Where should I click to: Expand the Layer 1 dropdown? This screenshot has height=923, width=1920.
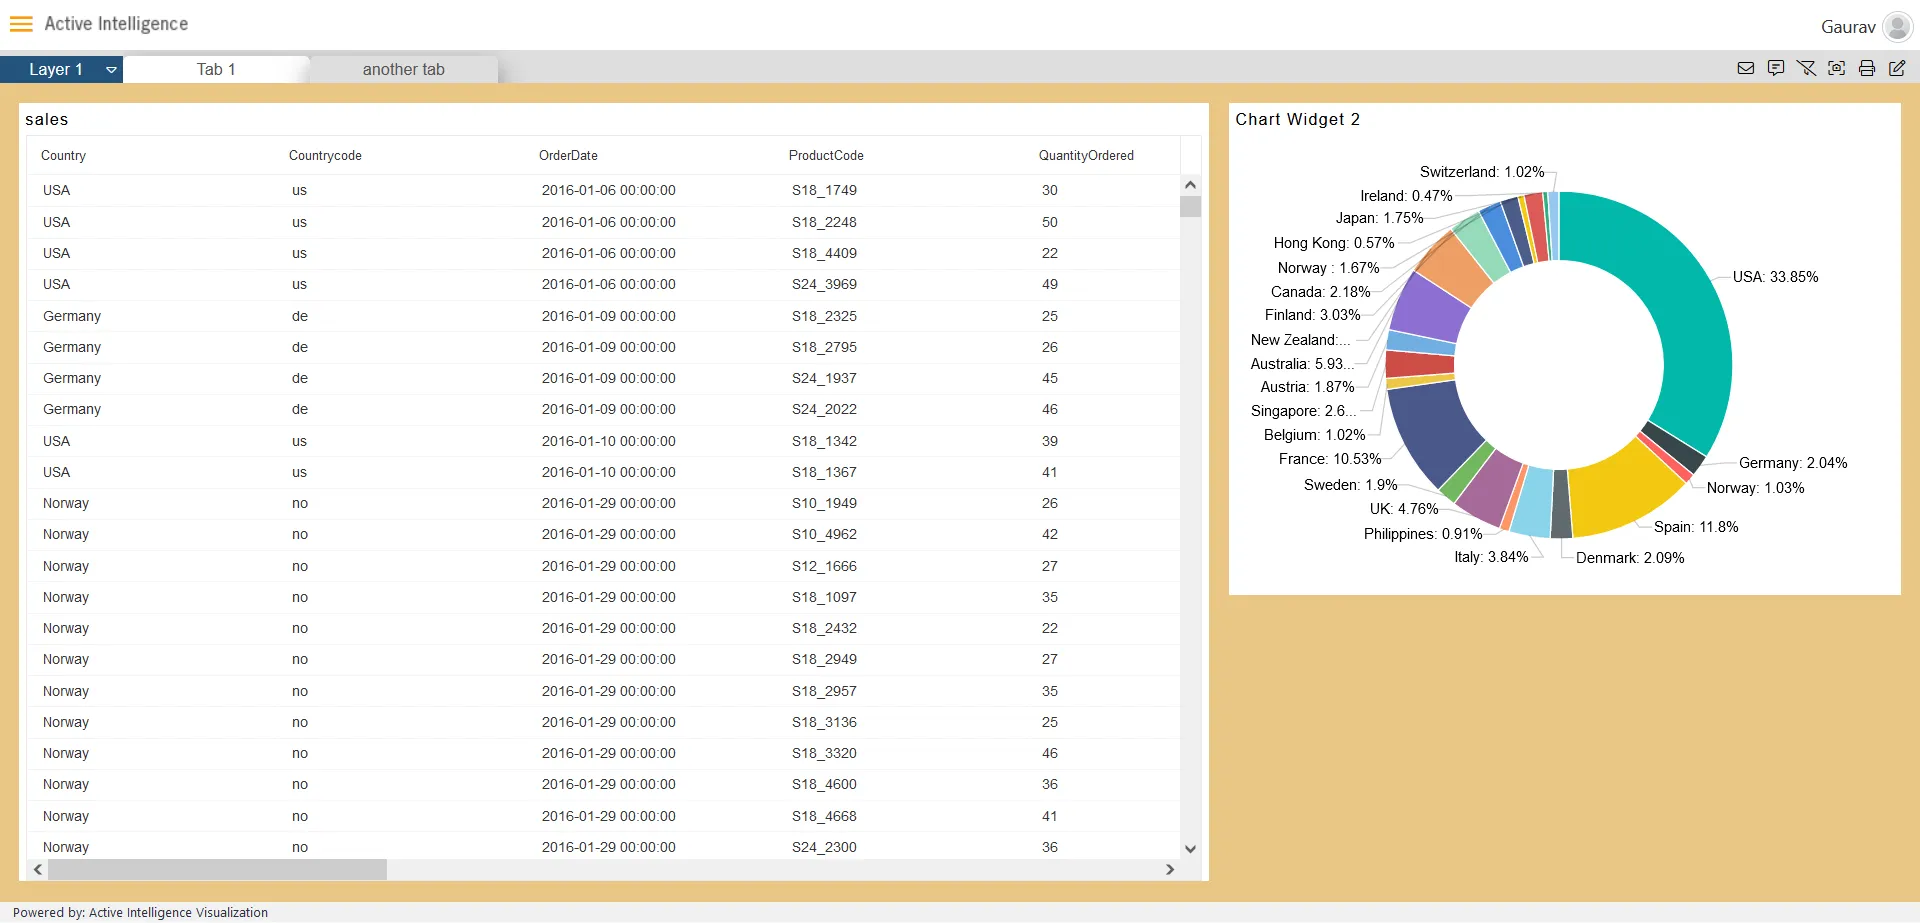coord(111,70)
